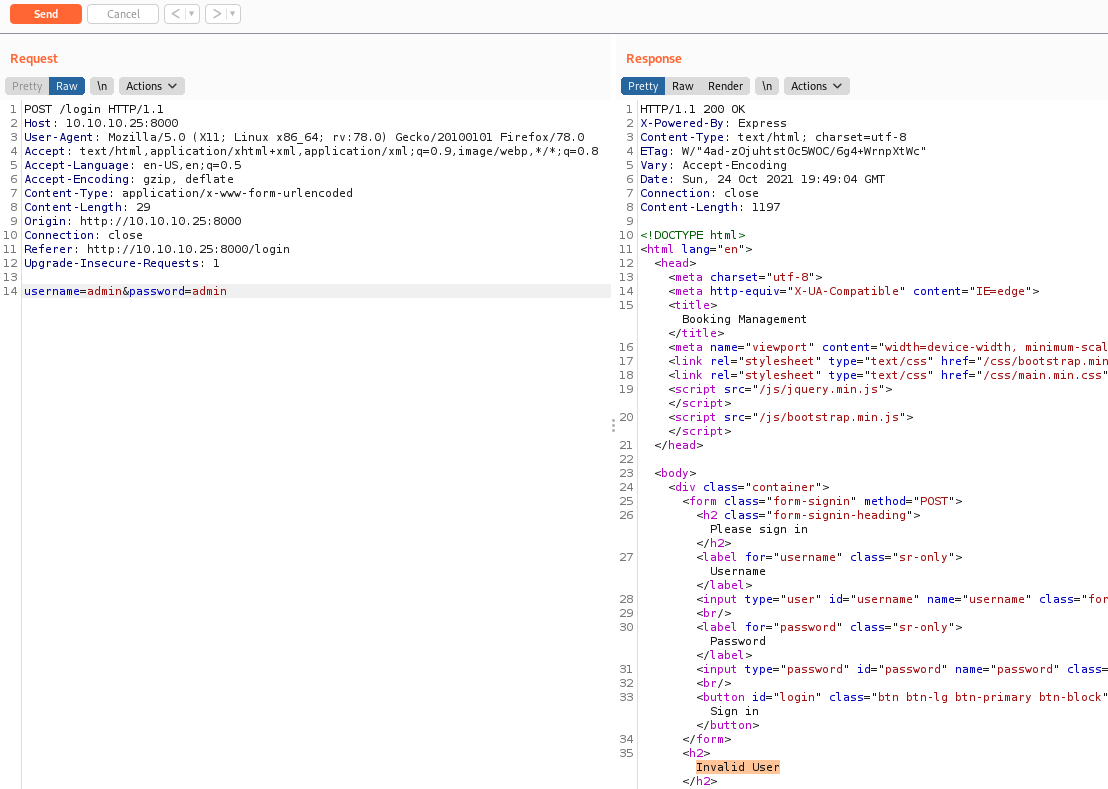This screenshot has height=789, width=1108.
Task: Switch Request view to Raw tab
Action: coord(67,86)
